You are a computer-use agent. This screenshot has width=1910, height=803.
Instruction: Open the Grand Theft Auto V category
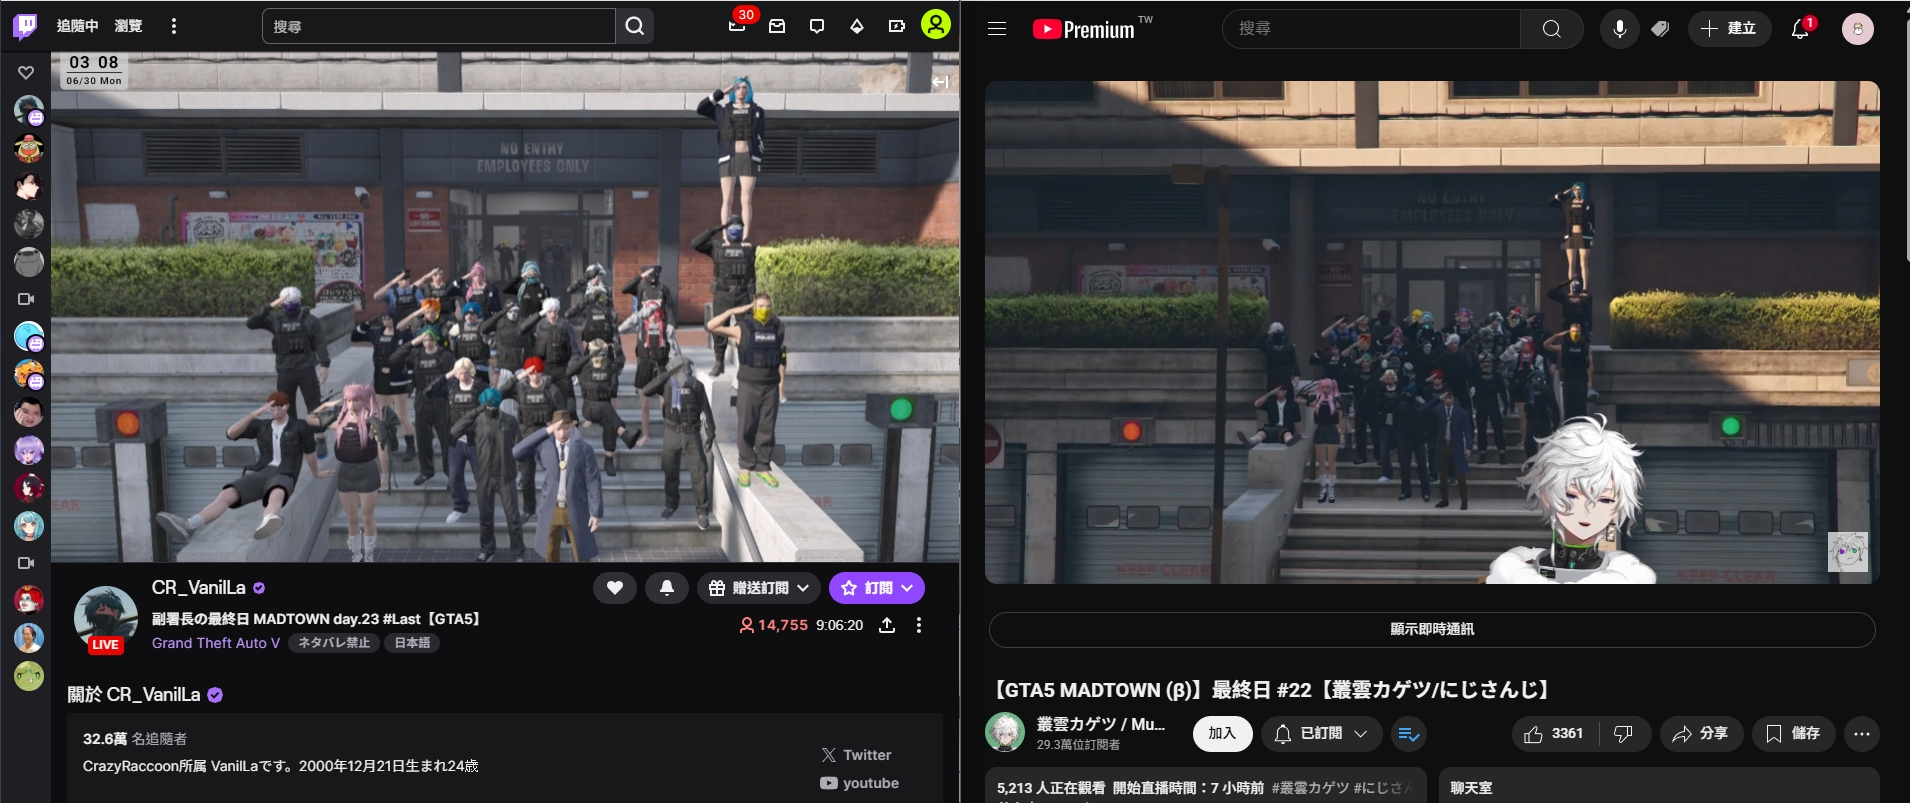point(216,643)
